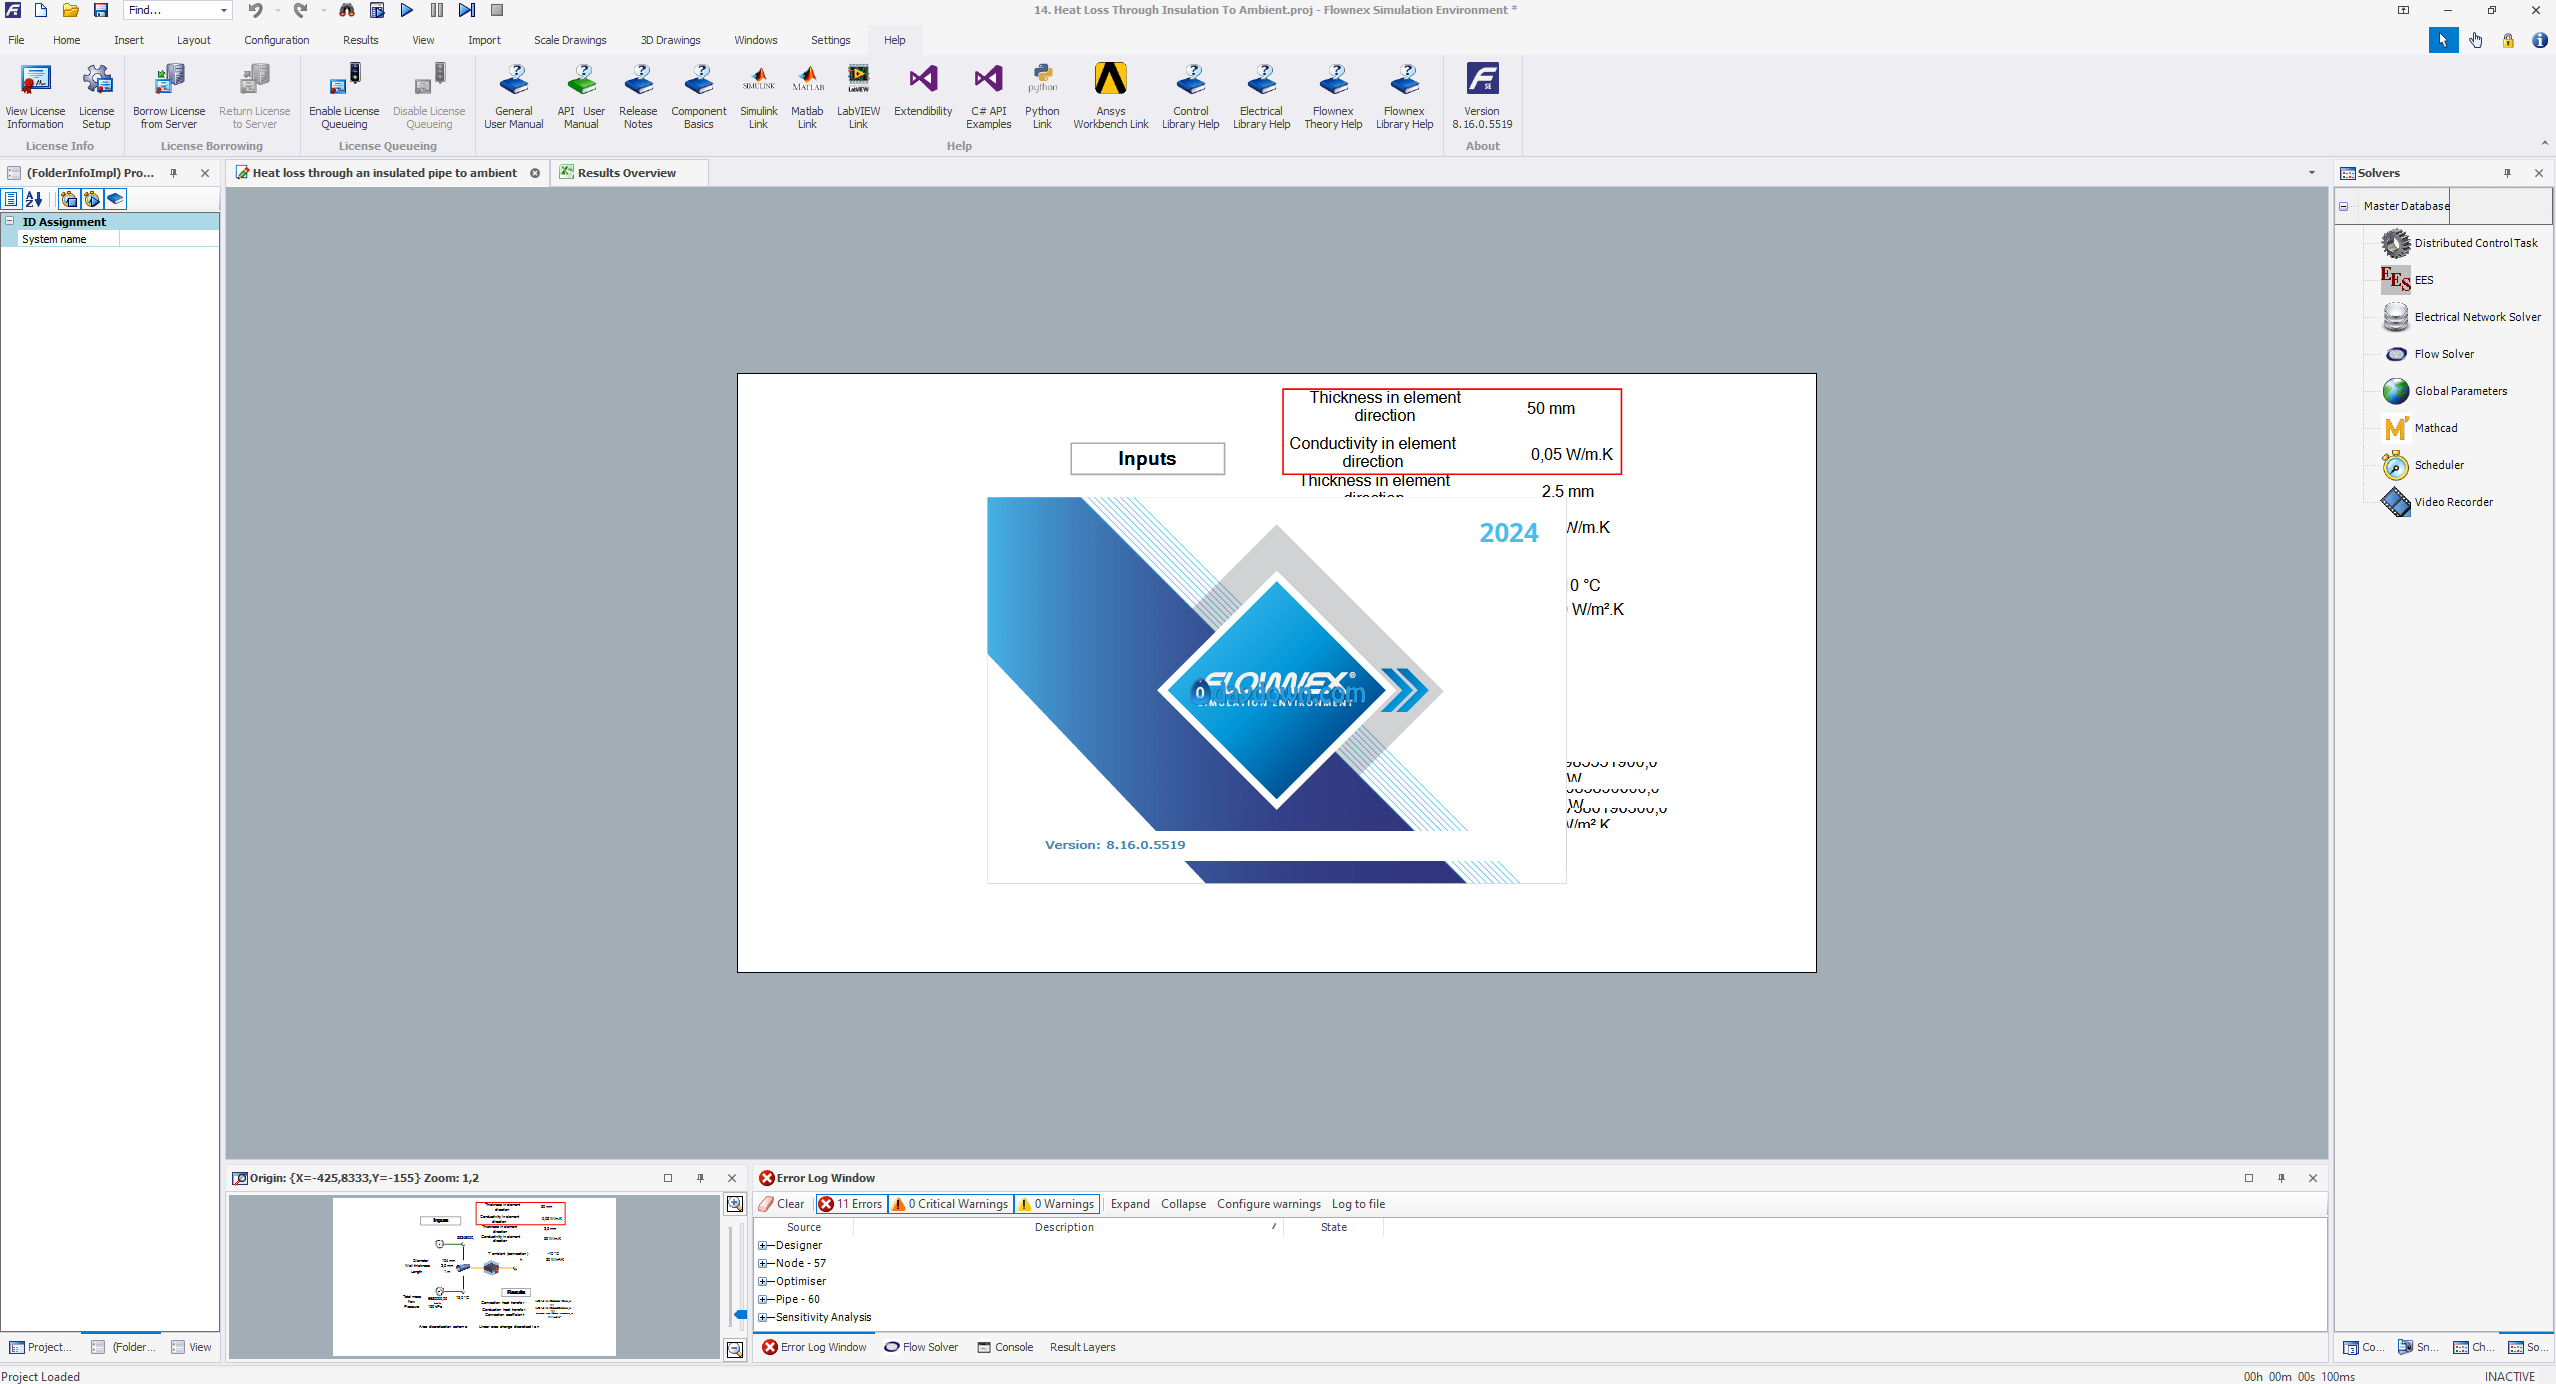Toggle categorized view in property panel
Viewport: 2556px width, 1384px height.
click(12, 199)
